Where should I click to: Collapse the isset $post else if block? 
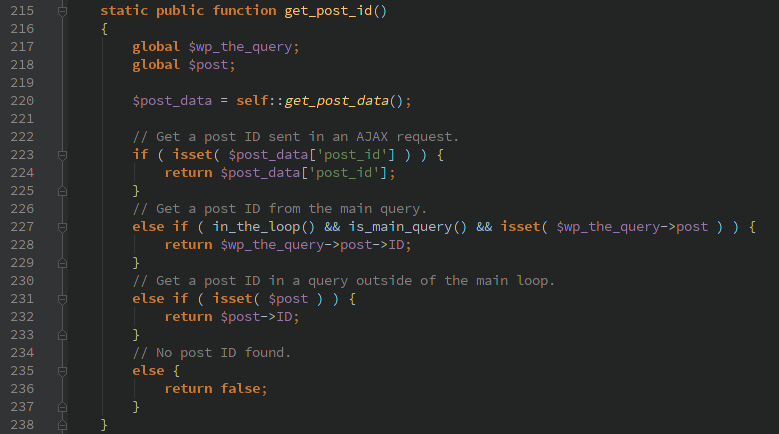point(62,299)
